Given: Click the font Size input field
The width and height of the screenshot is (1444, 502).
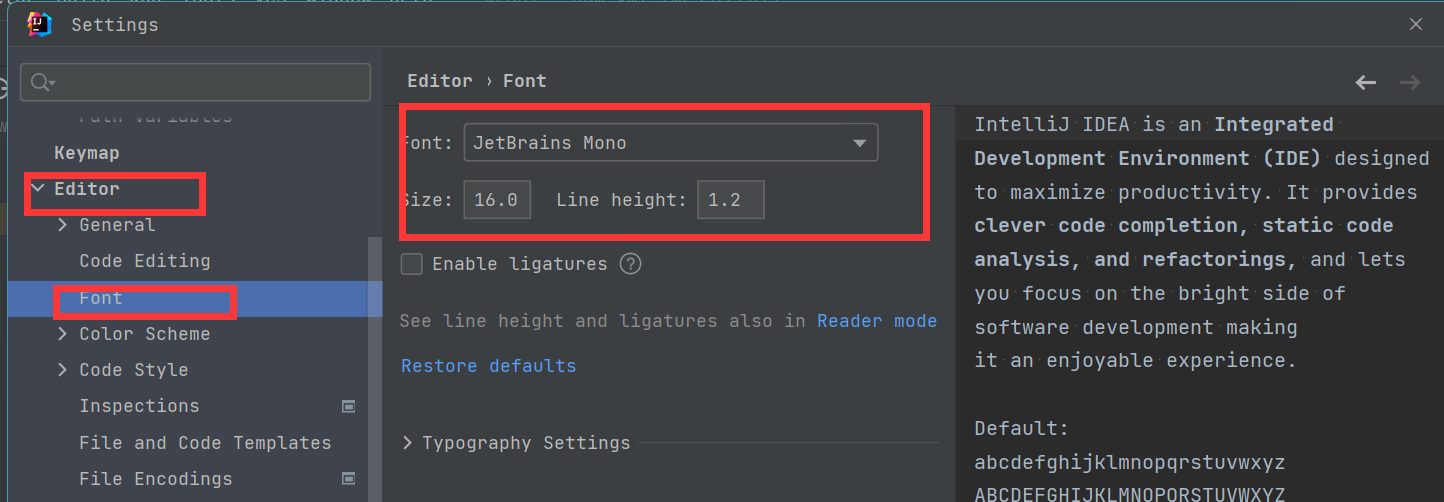Looking at the screenshot, I should [497, 200].
